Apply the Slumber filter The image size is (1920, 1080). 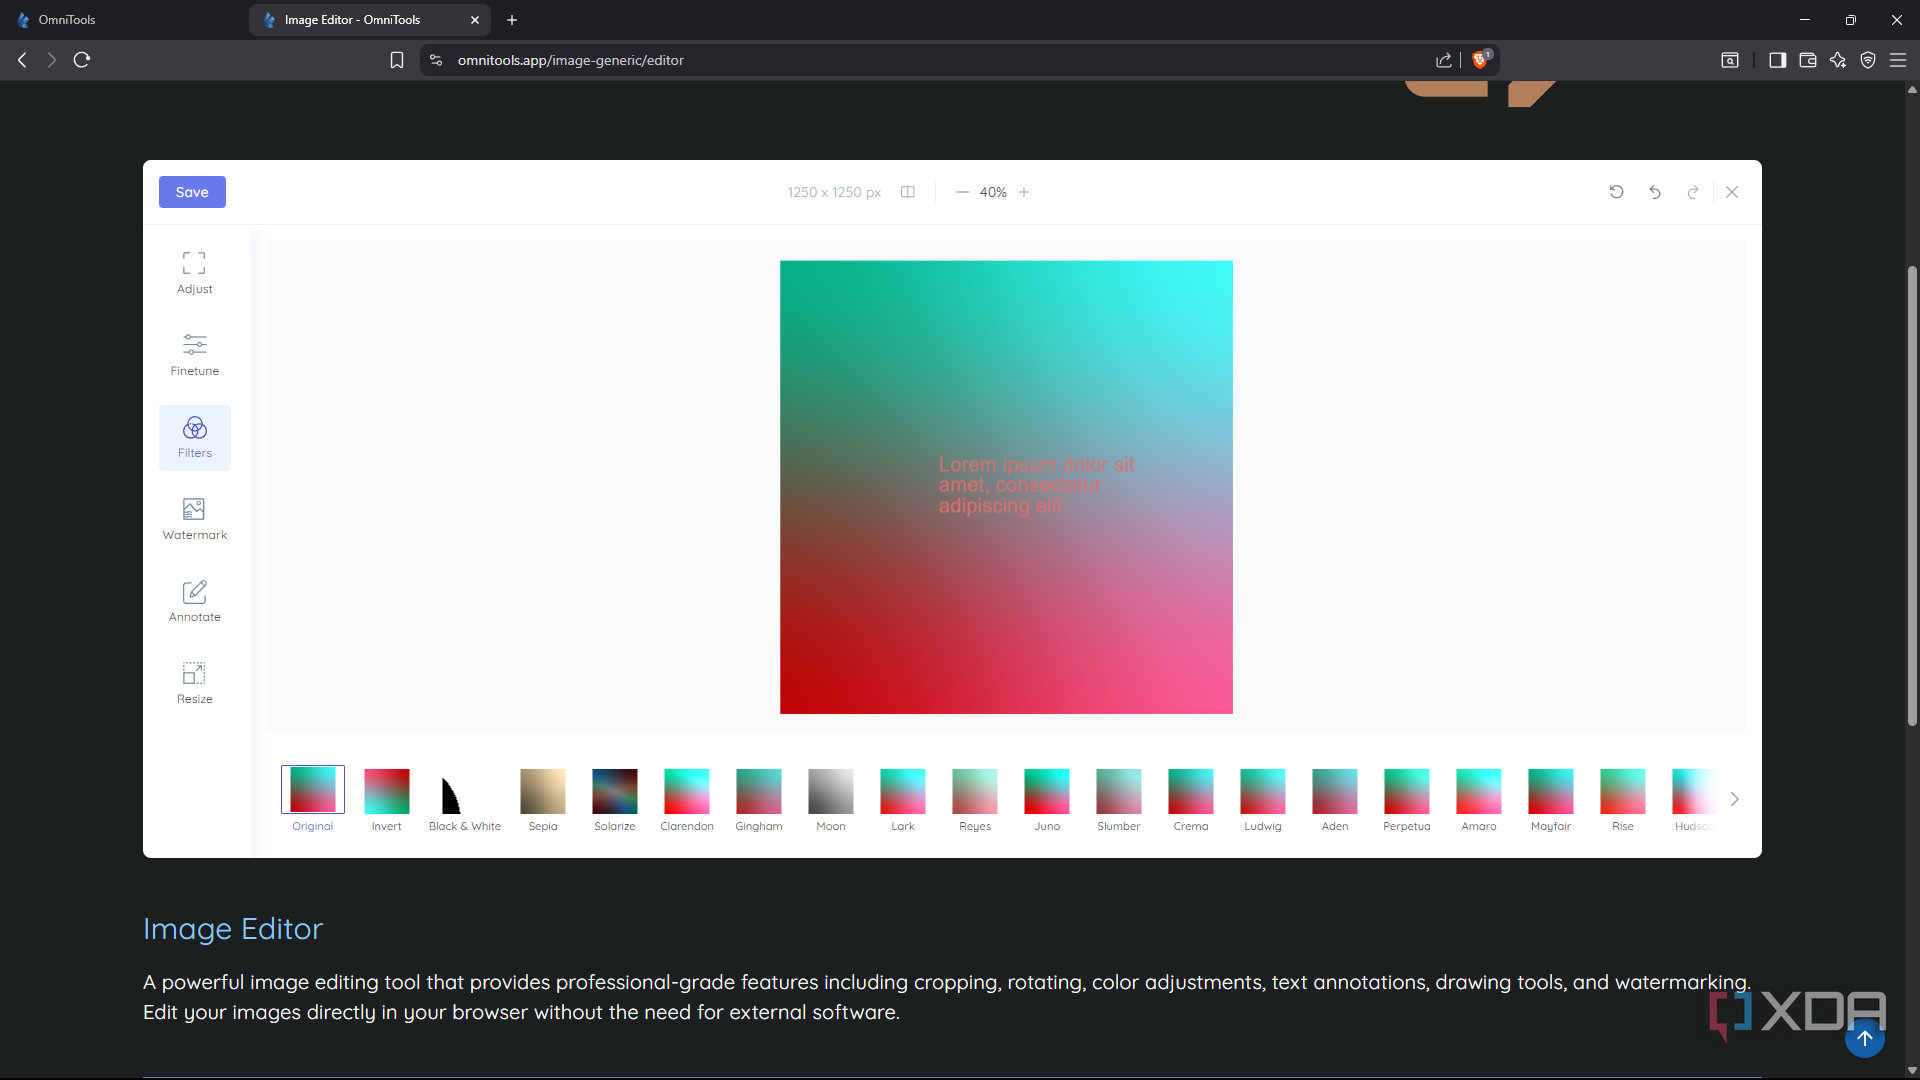coord(1119,799)
